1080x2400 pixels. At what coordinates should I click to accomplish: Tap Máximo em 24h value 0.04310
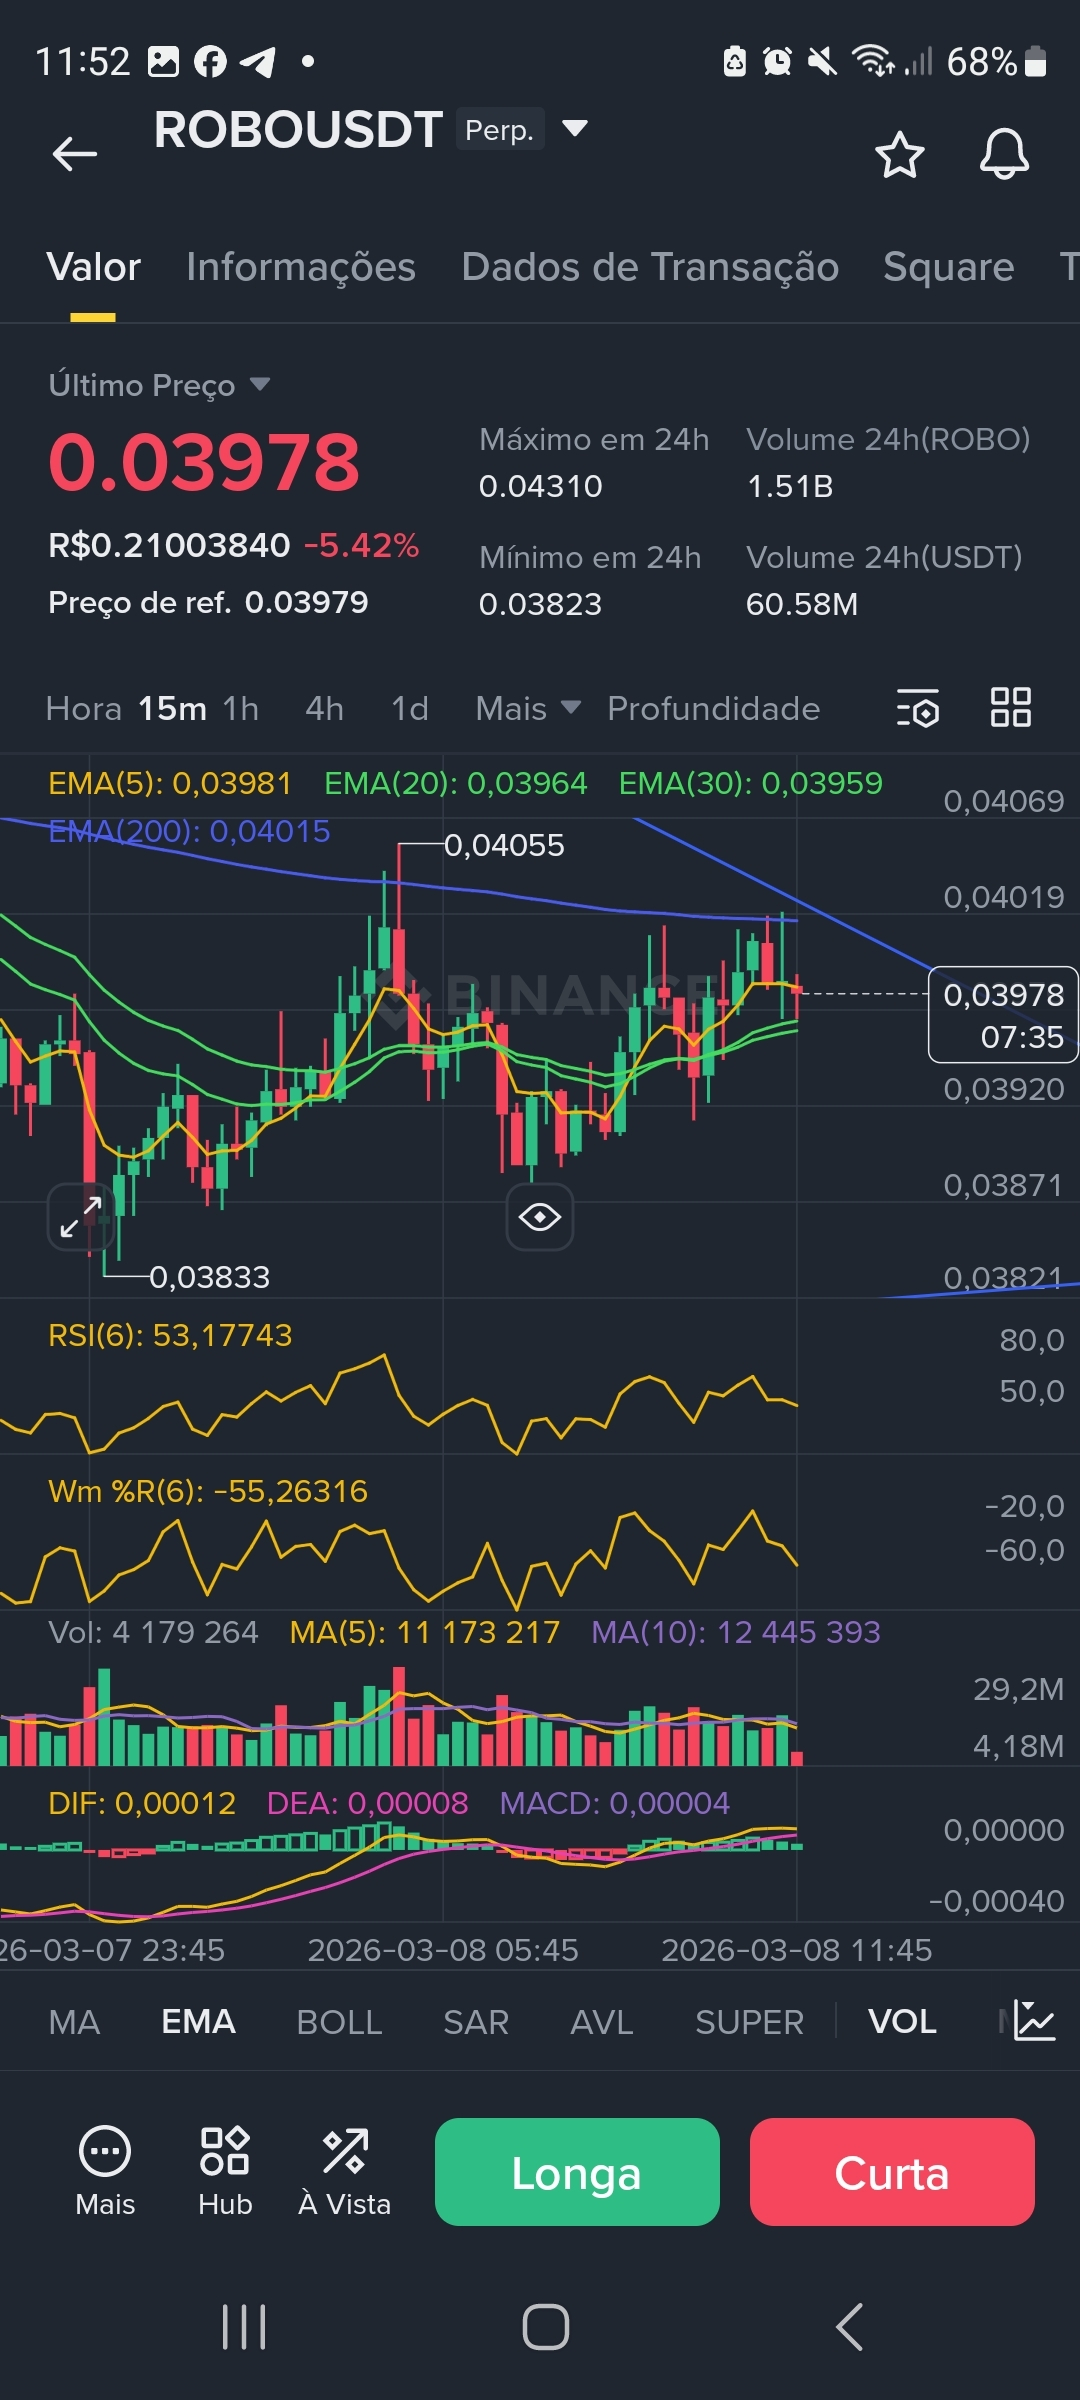pyautogui.click(x=541, y=486)
